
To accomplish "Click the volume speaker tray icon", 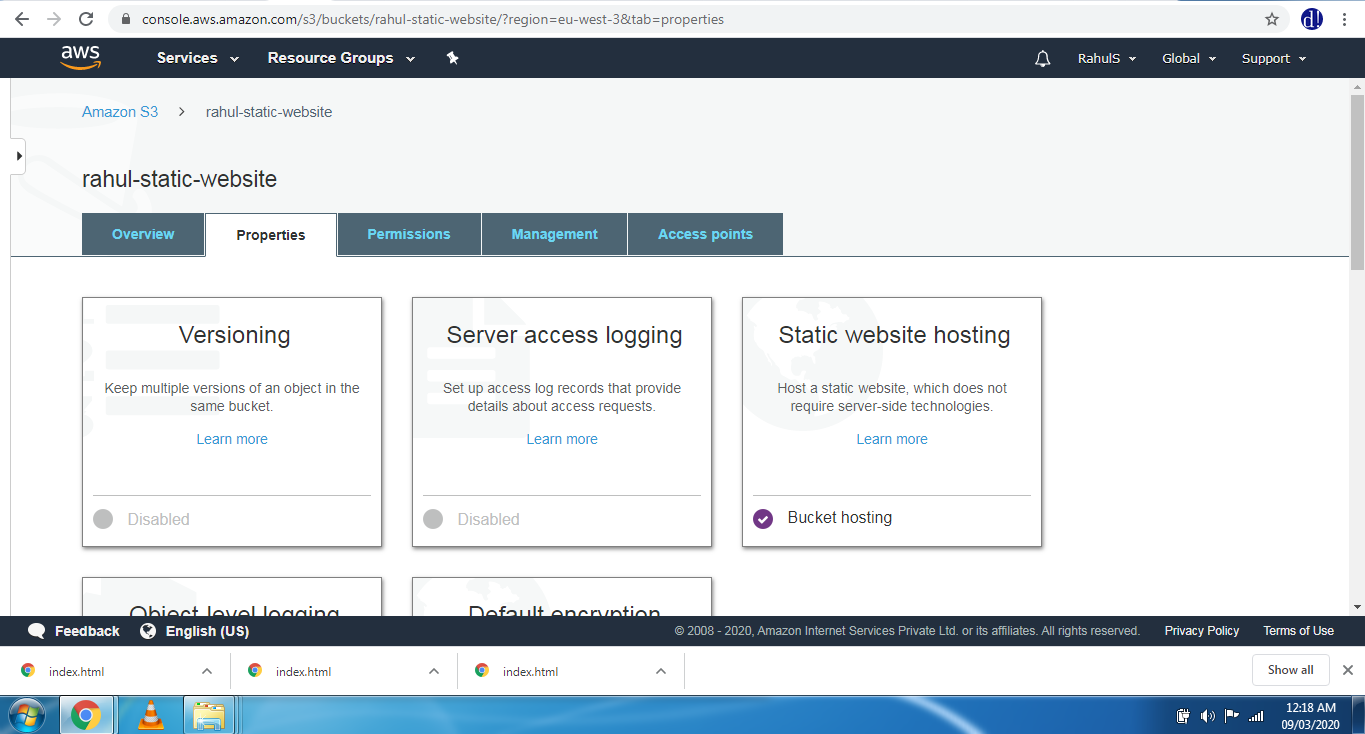I will tap(1207, 715).
